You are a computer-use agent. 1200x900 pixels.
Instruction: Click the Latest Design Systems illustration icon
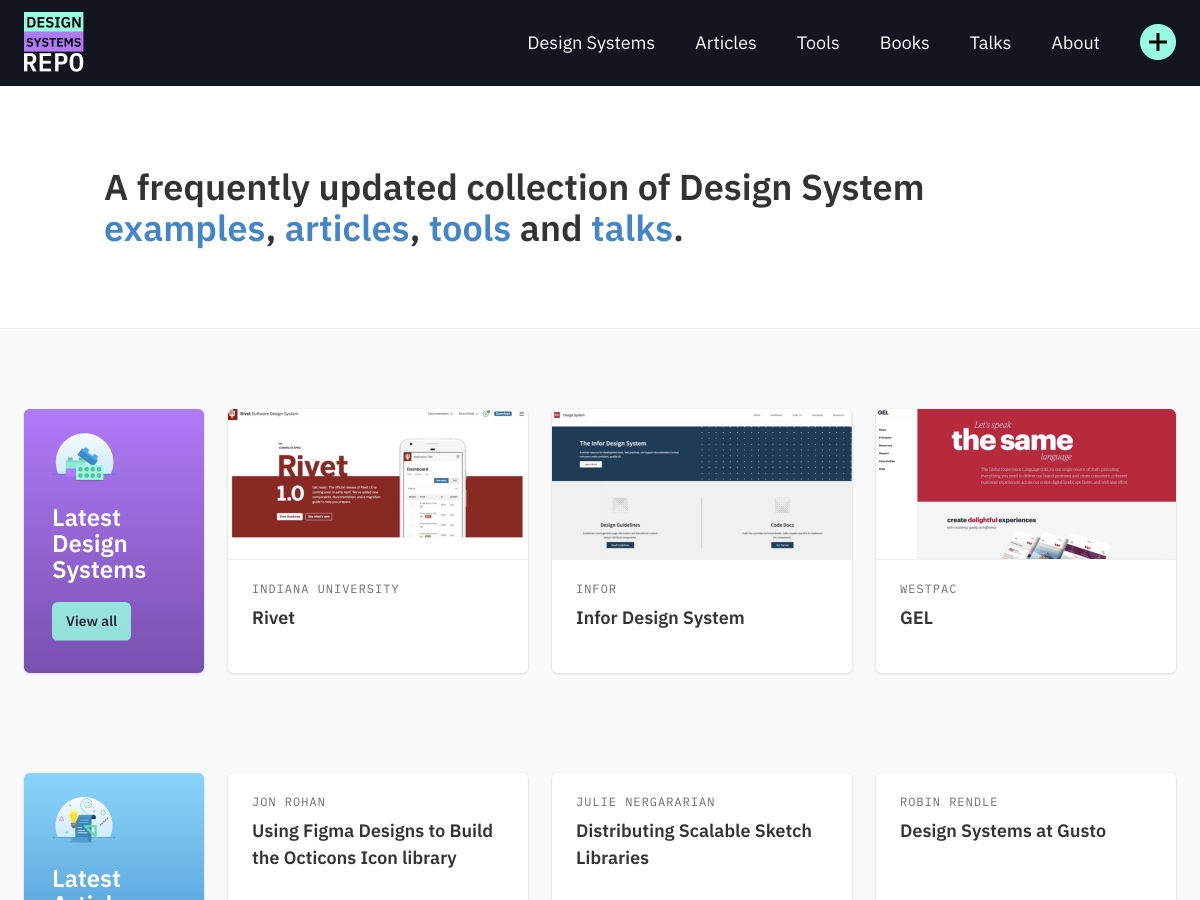(x=85, y=457)
